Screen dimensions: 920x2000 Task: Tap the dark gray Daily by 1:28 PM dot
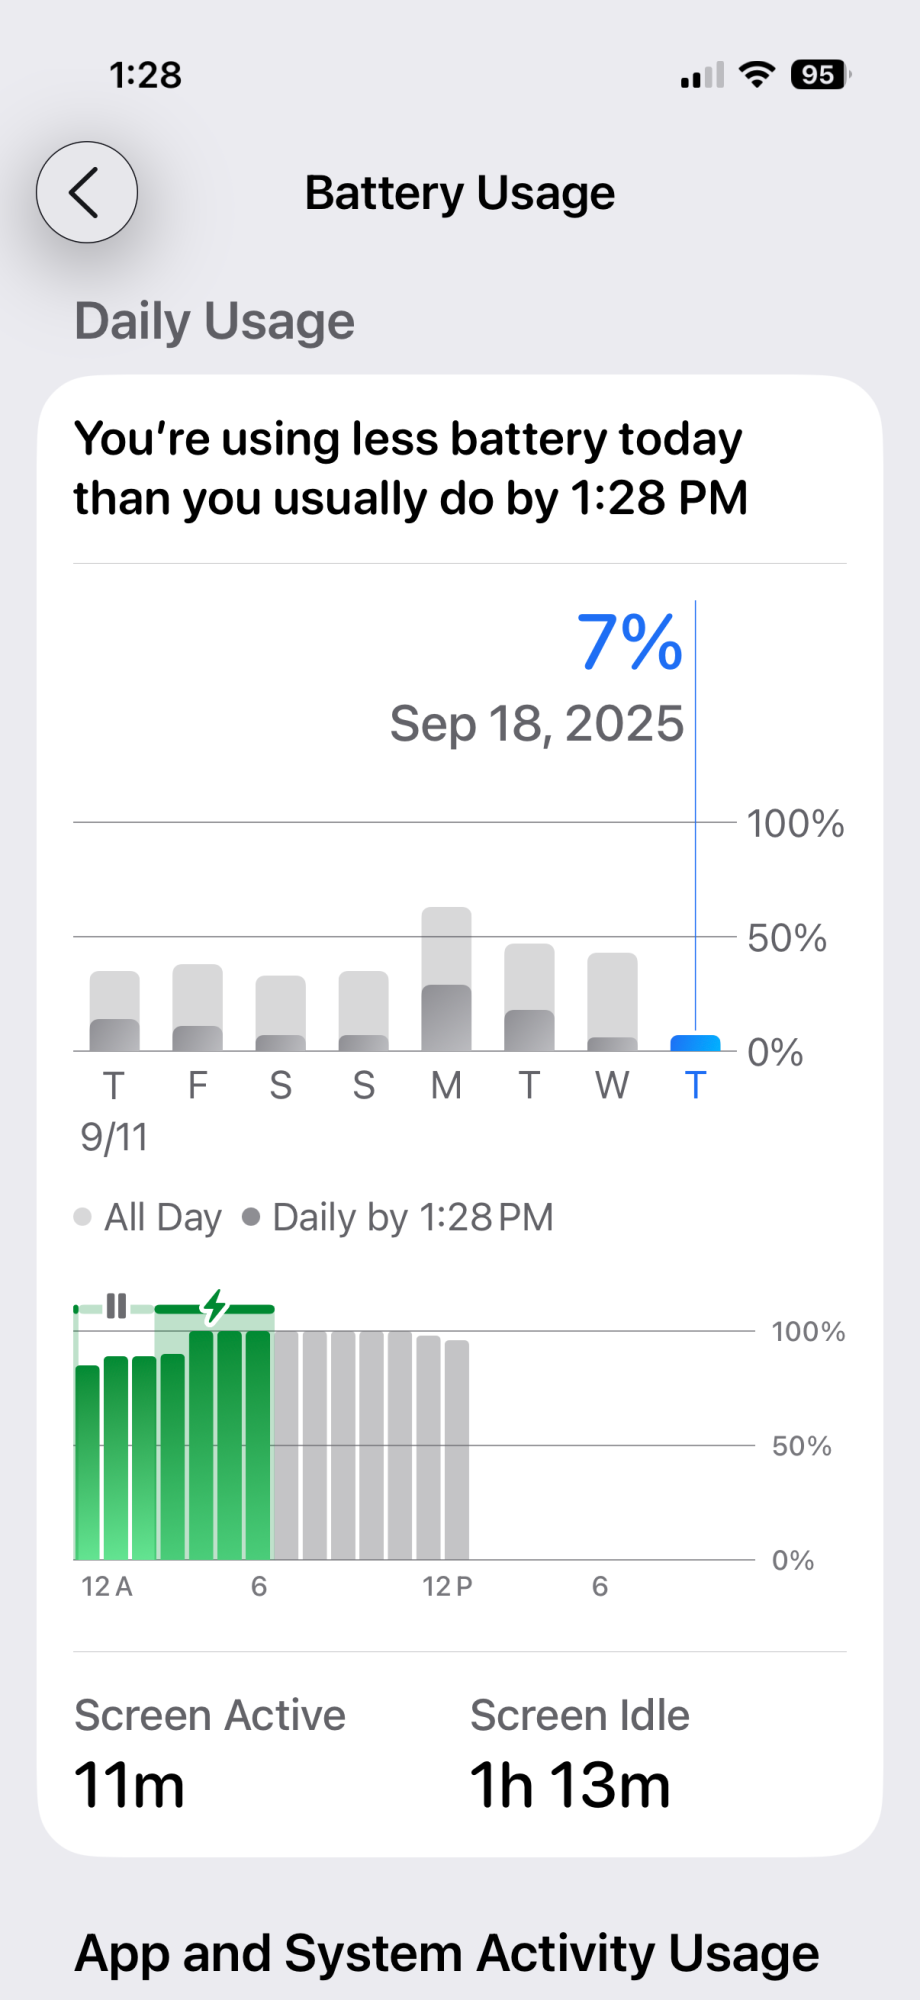click(x=251, y=1217)
